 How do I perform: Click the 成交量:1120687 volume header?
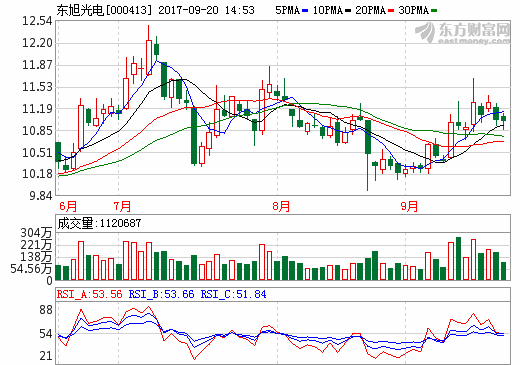(99, 223)
